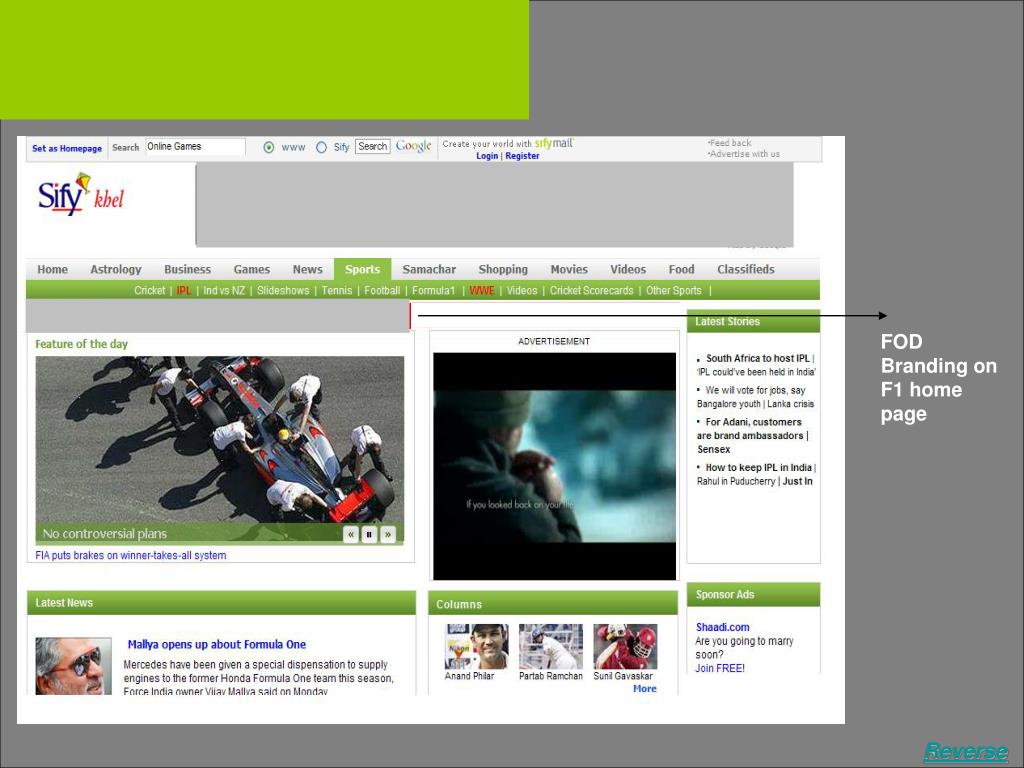This screenshot has height=768, width=1024.
Task: Open 'FIA puts brakes on winner-takes-all system' link
Action: 131,556
